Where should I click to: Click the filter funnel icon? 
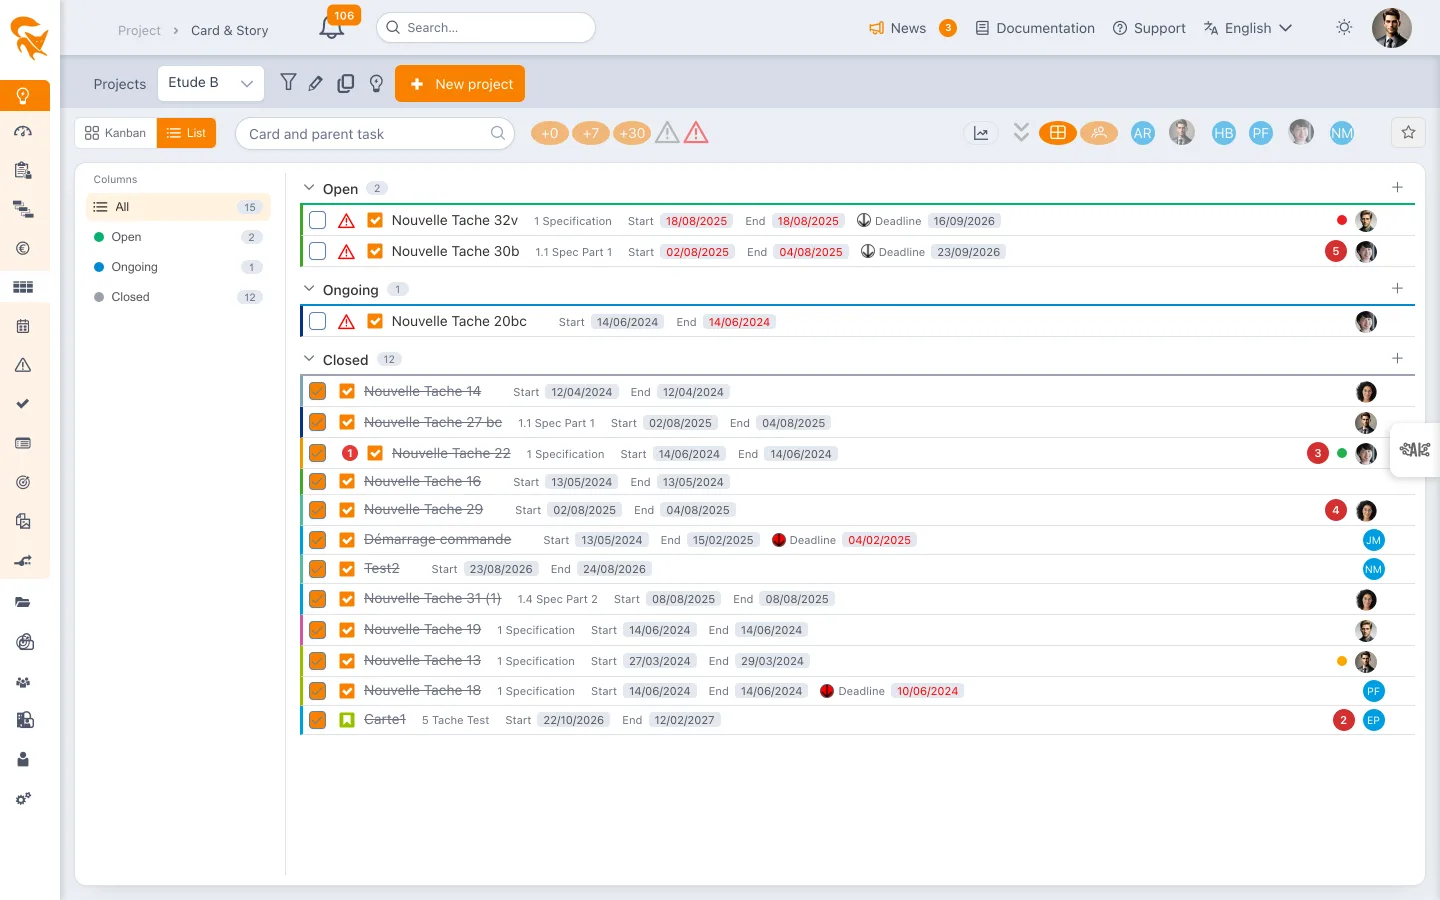288,83
